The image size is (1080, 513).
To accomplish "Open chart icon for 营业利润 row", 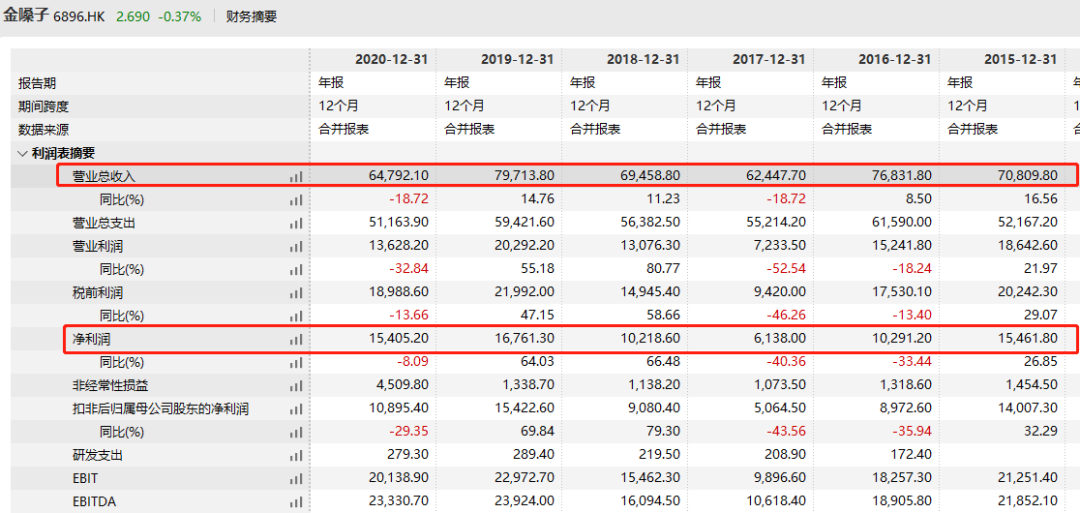I will click(296, 247).
